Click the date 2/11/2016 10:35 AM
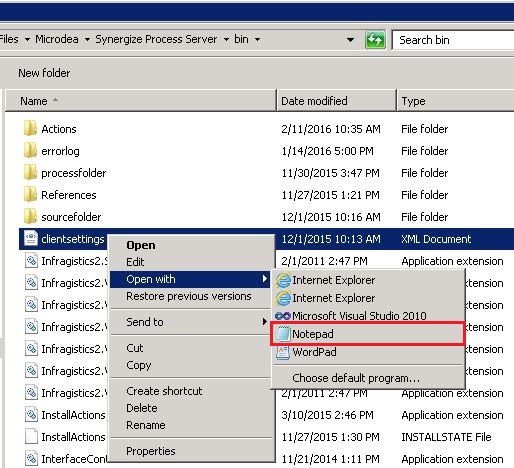Image resolution: width=514 pixels, height=468 pixels. (331, 129)
